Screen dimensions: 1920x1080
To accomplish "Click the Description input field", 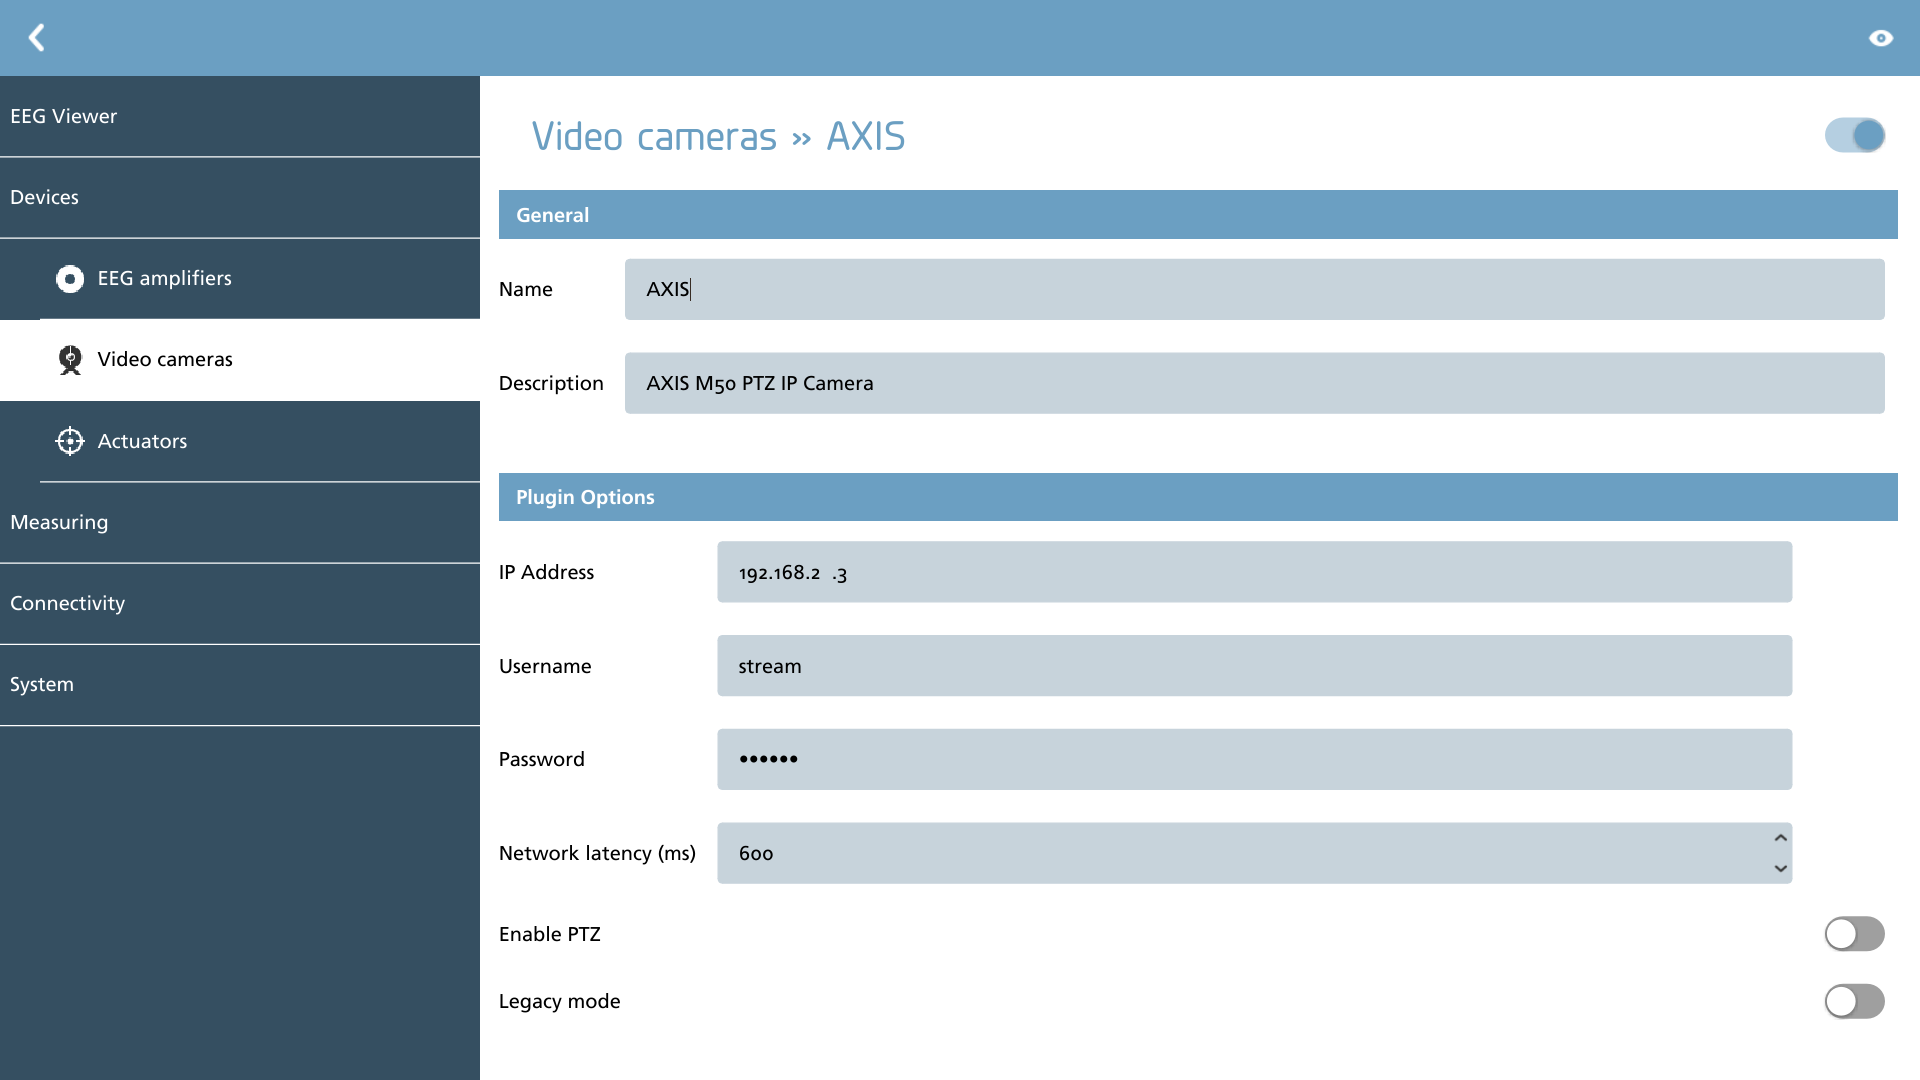I will 1255,383.
